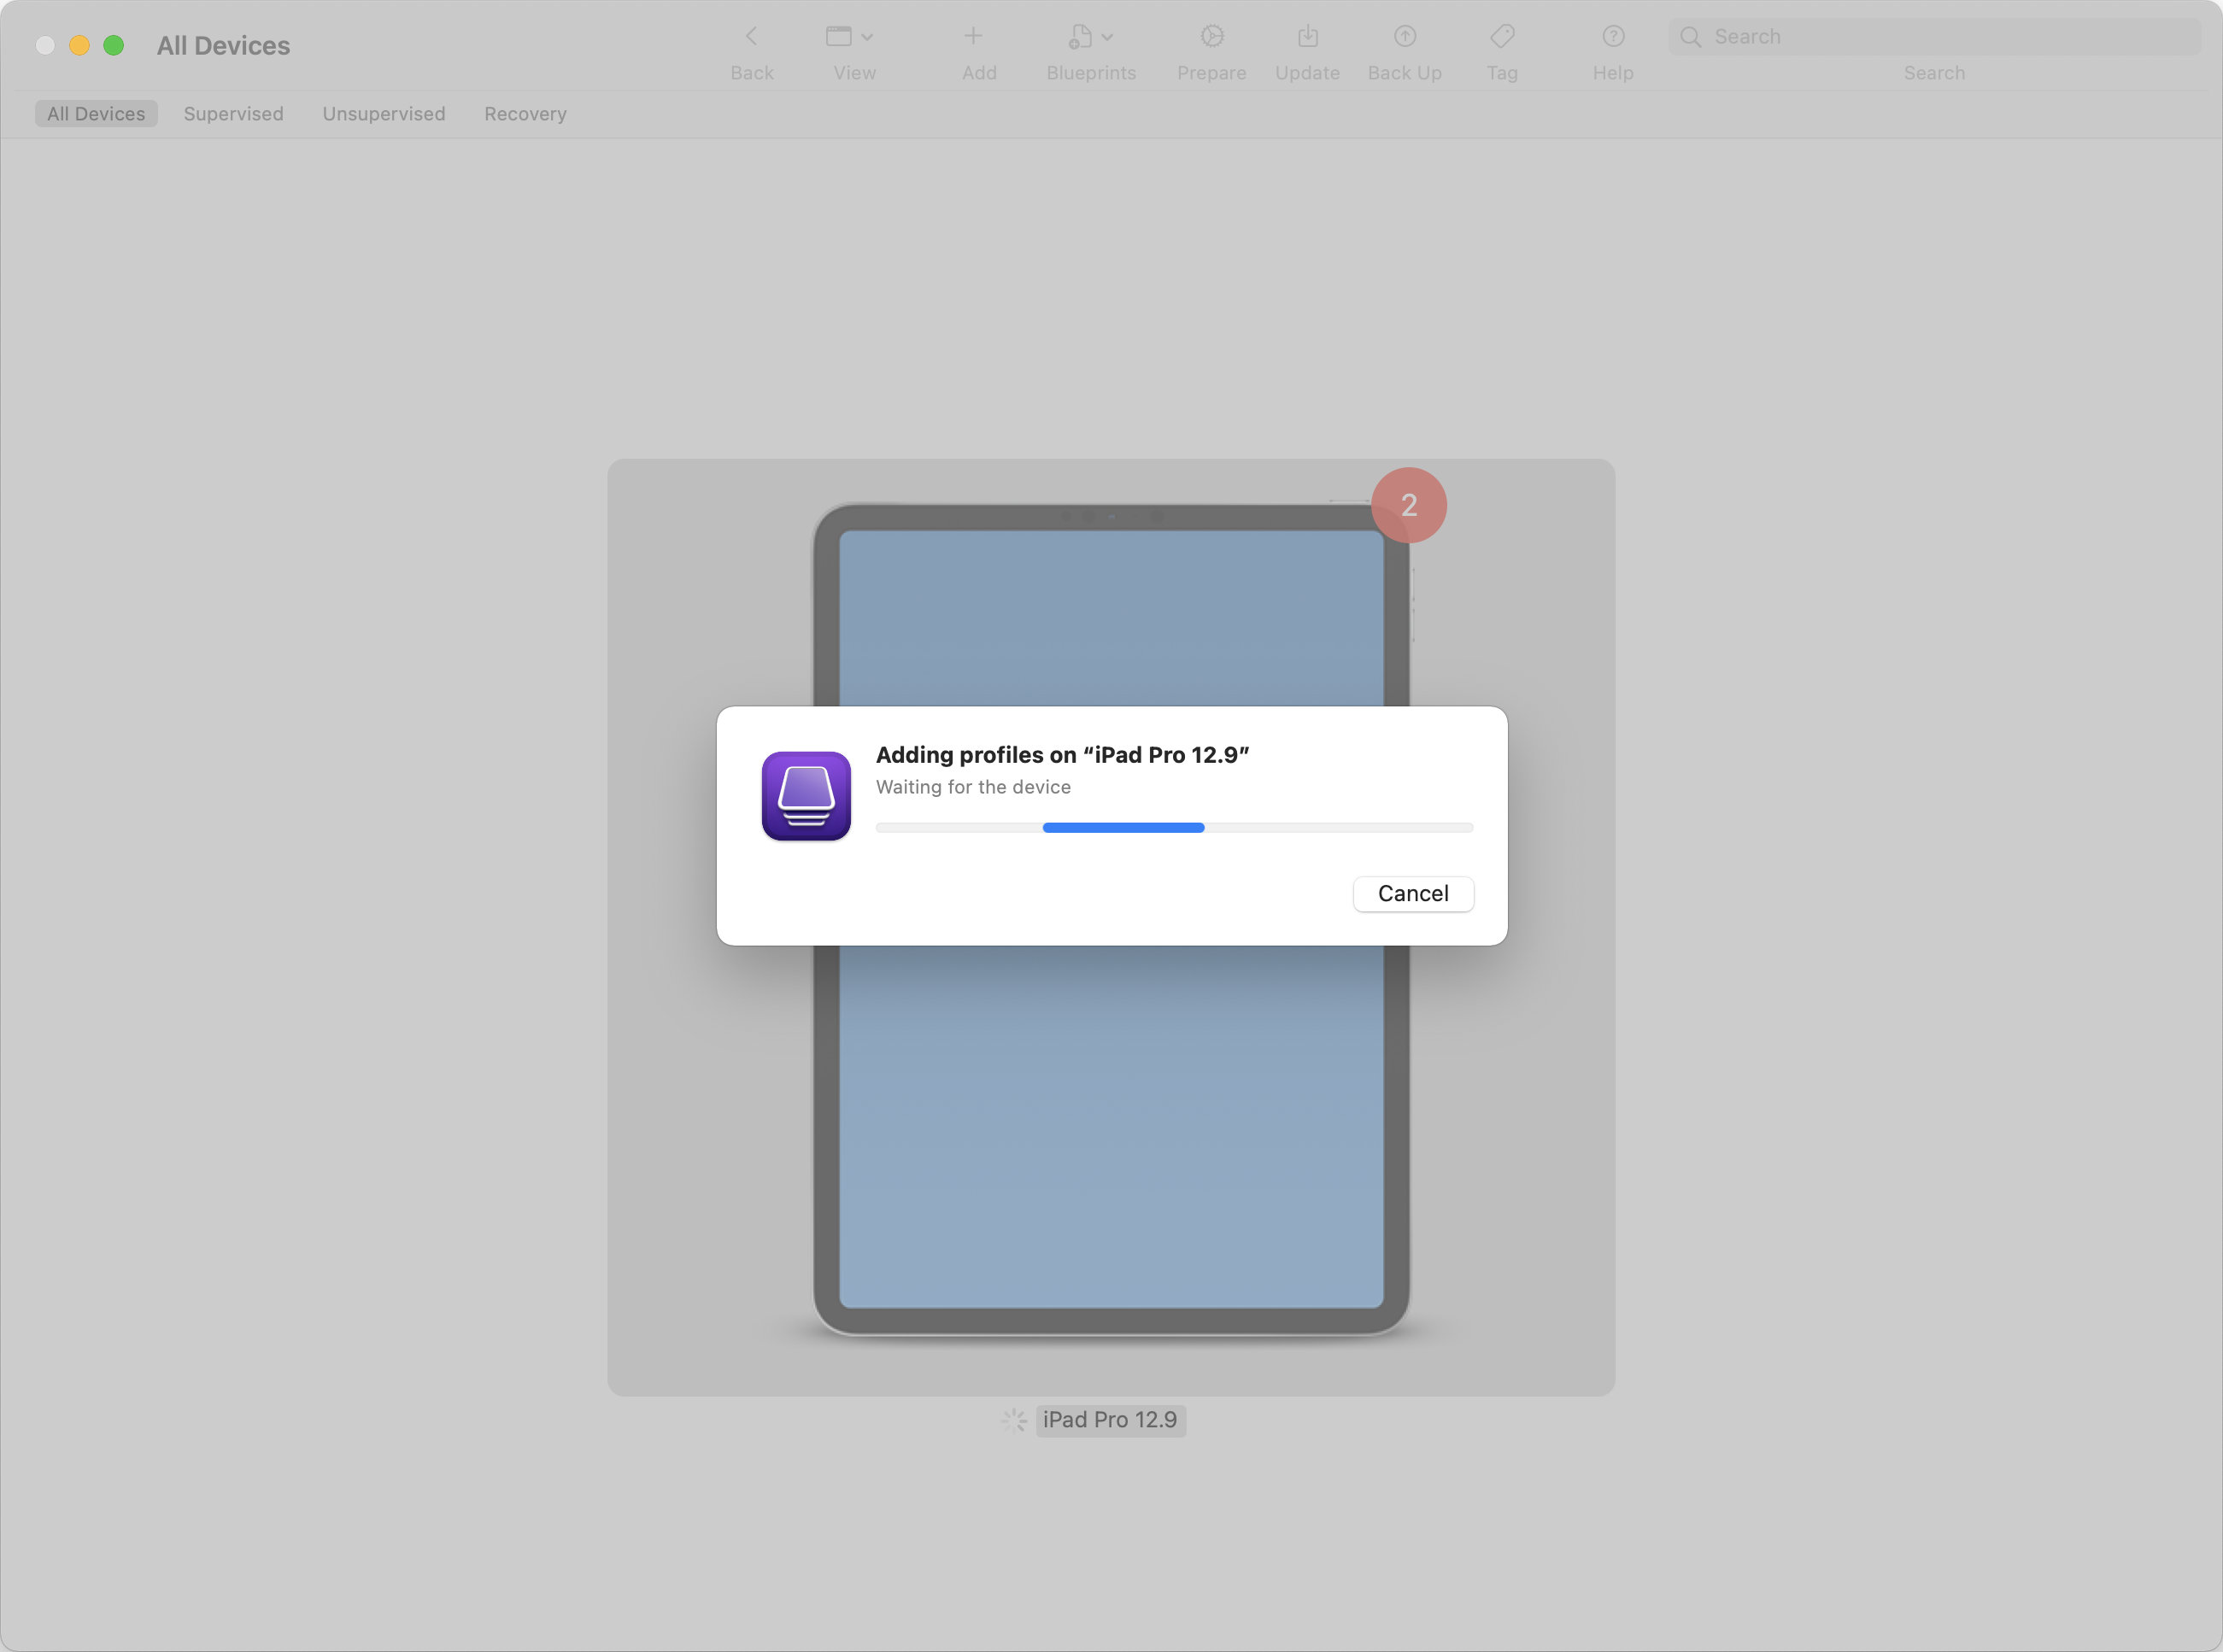Click the 'Waiting for the device' status text
The height and width of the screenshot is (1652, 2223).
tap(973, 787)
